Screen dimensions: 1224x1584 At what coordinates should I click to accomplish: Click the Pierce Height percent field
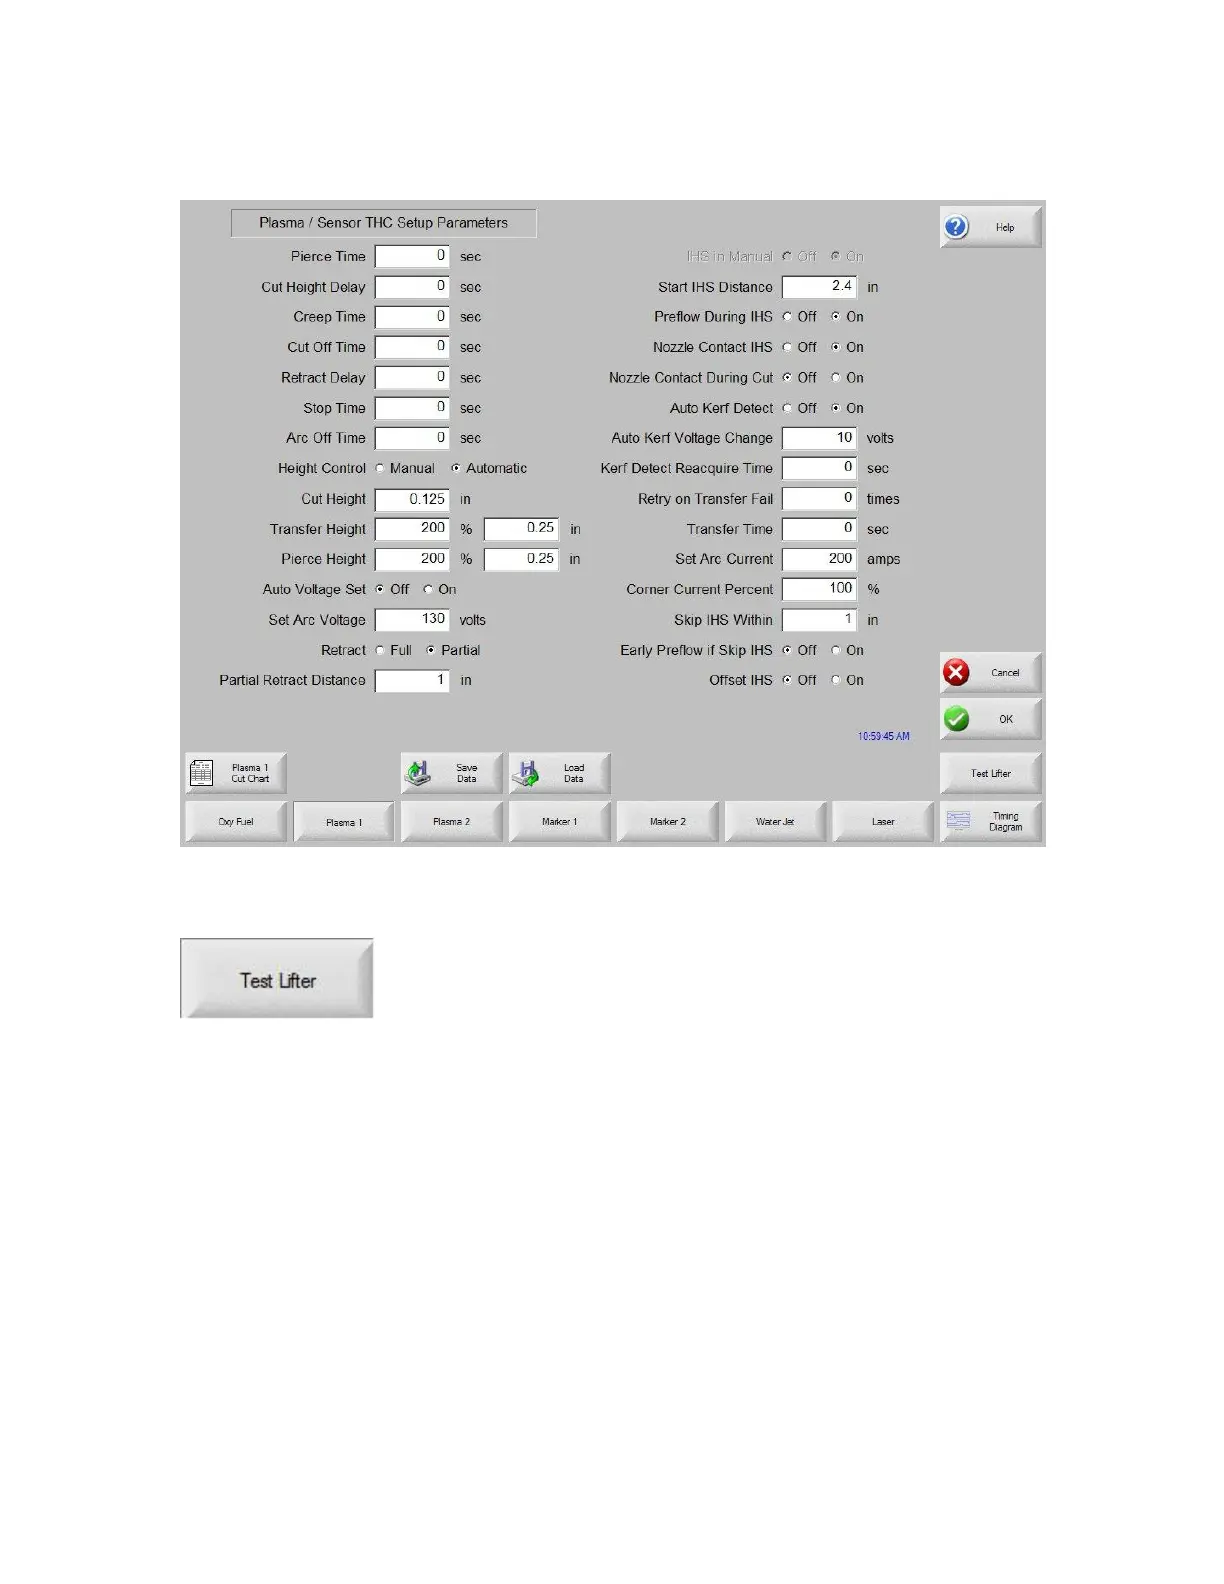(x=412, y=559)
